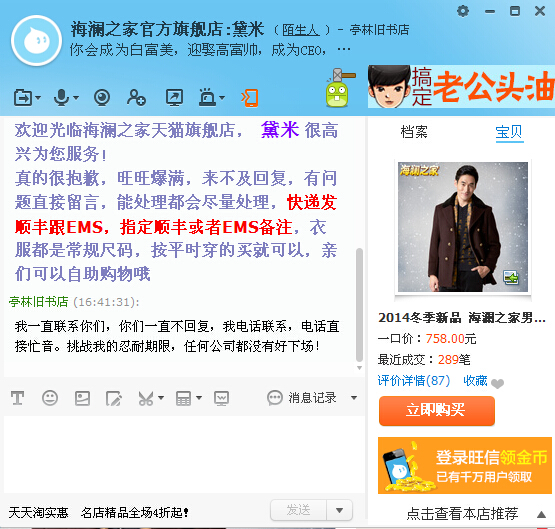
Task: Click the insert image icon
Action: tap(82, 398)
